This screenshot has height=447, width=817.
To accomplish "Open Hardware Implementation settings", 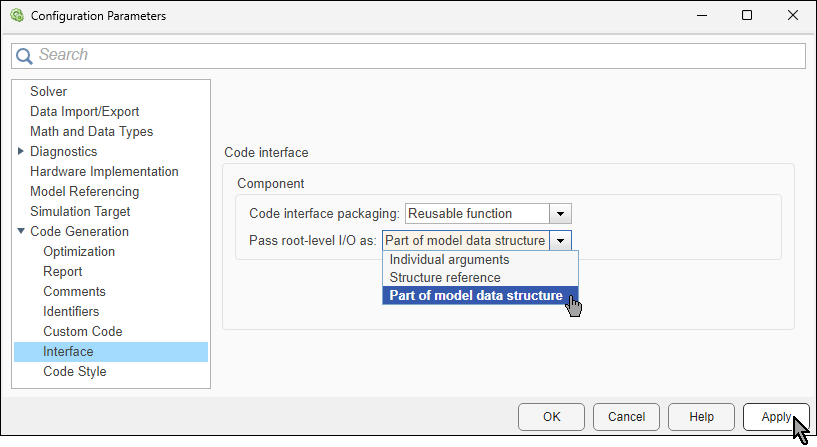I will pos(104,171).
